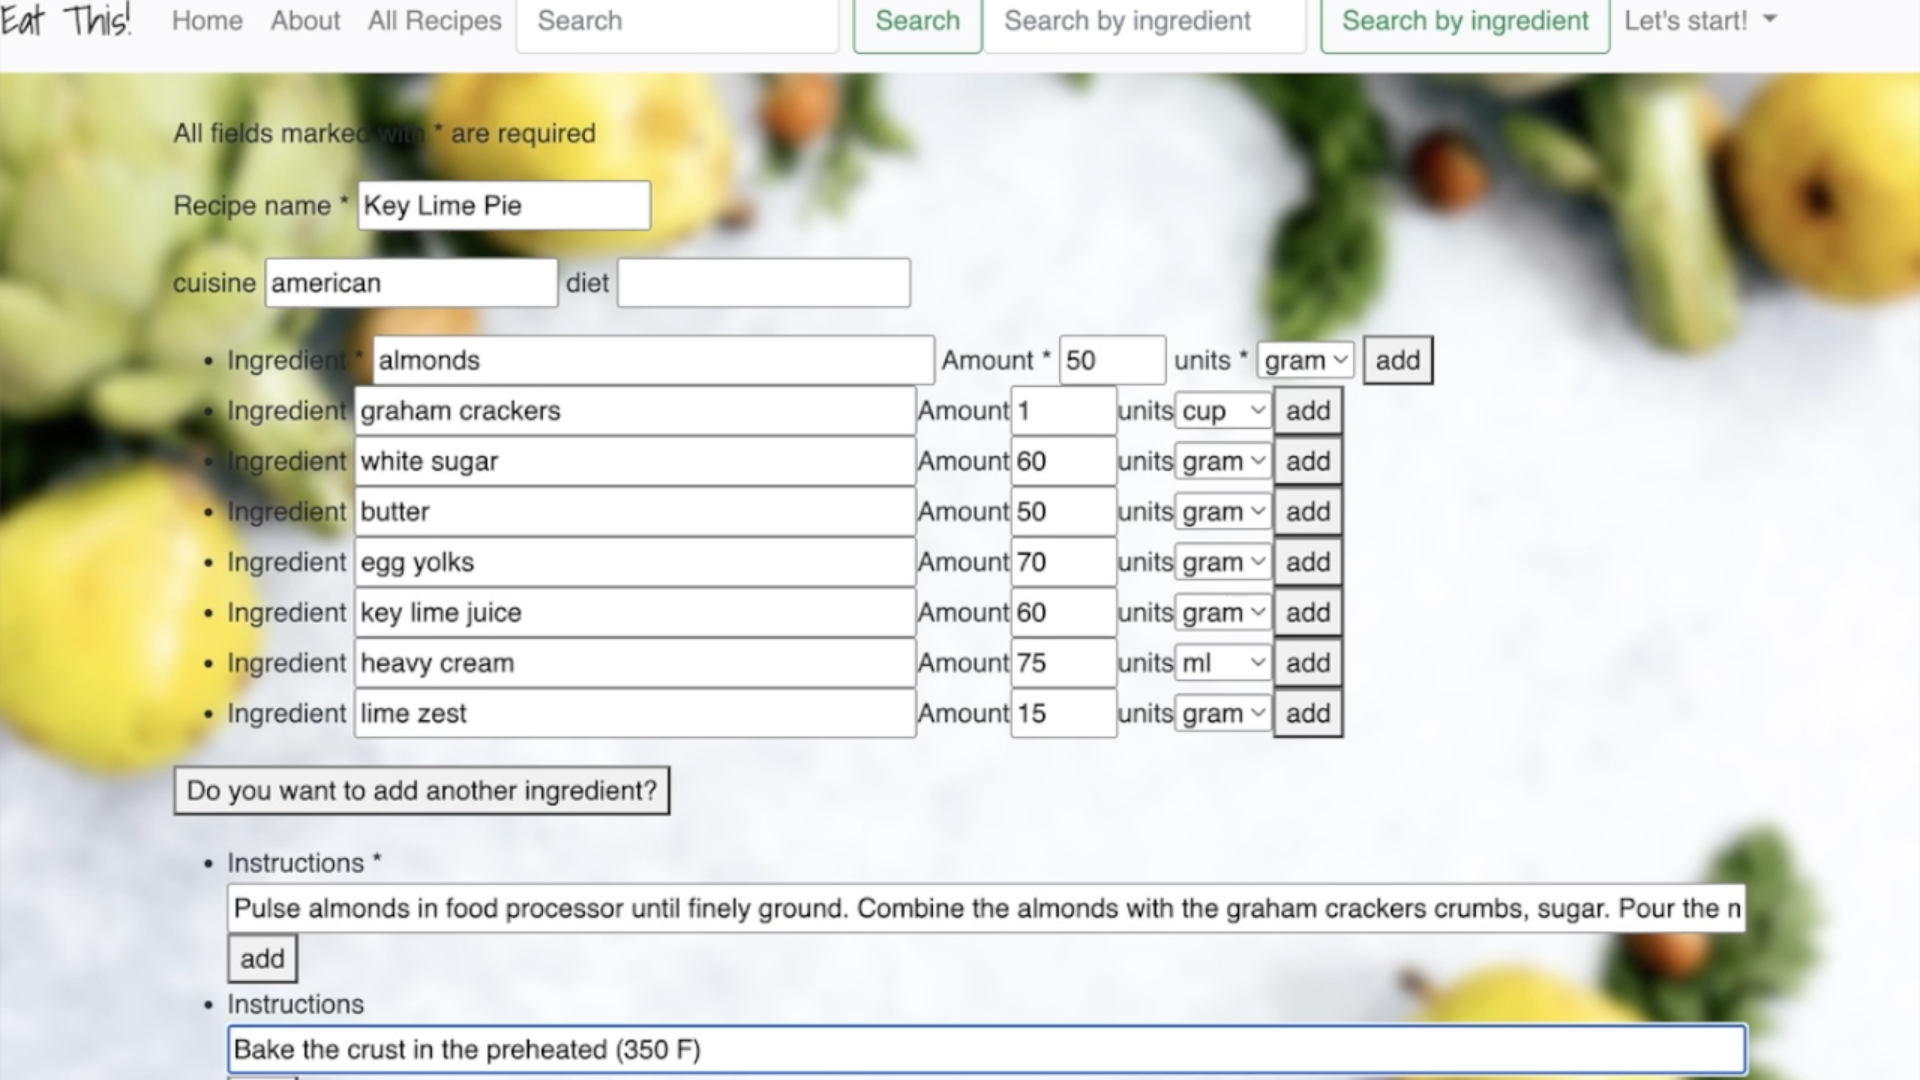The width and height of the screenshot is (1920, 1080).
Task: Open the About page
Action: [x=305, y=20]
